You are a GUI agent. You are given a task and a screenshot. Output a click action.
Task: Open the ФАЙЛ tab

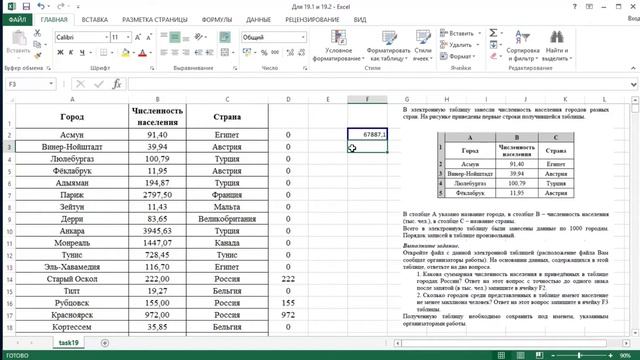coord(17,20)
